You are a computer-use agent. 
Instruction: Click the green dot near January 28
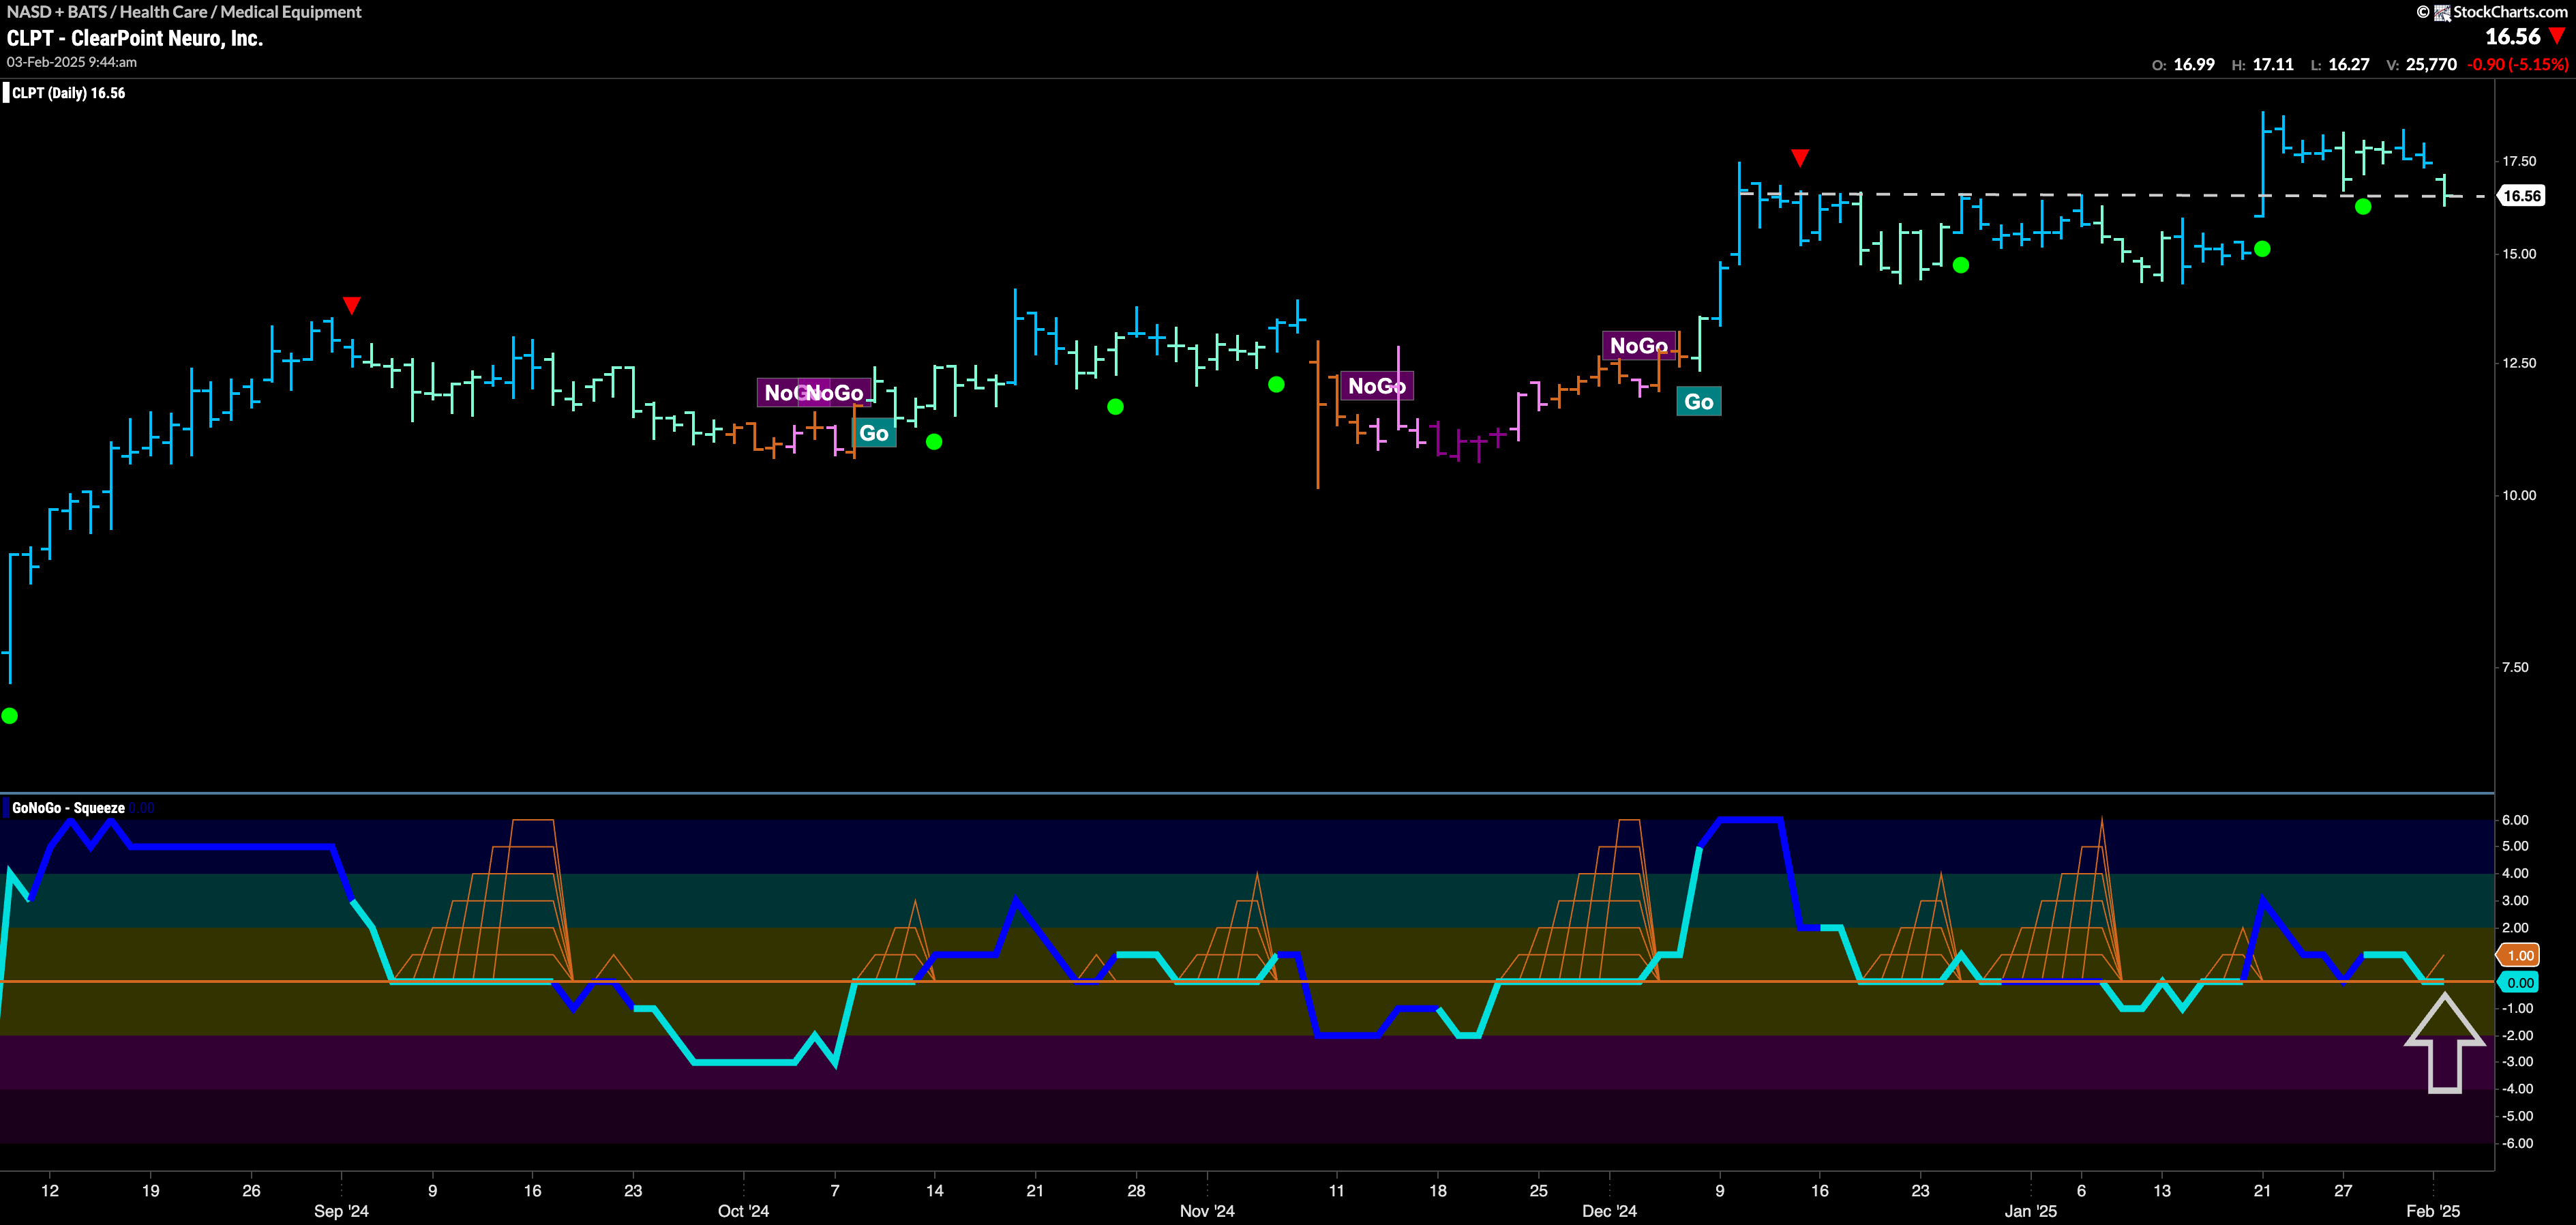click(x=2363, y=207)
